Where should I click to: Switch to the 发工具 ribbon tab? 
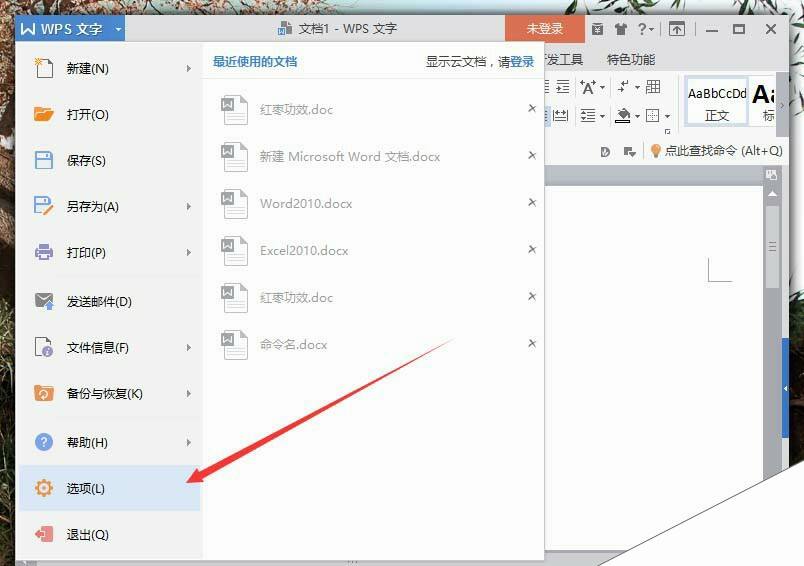564,60
